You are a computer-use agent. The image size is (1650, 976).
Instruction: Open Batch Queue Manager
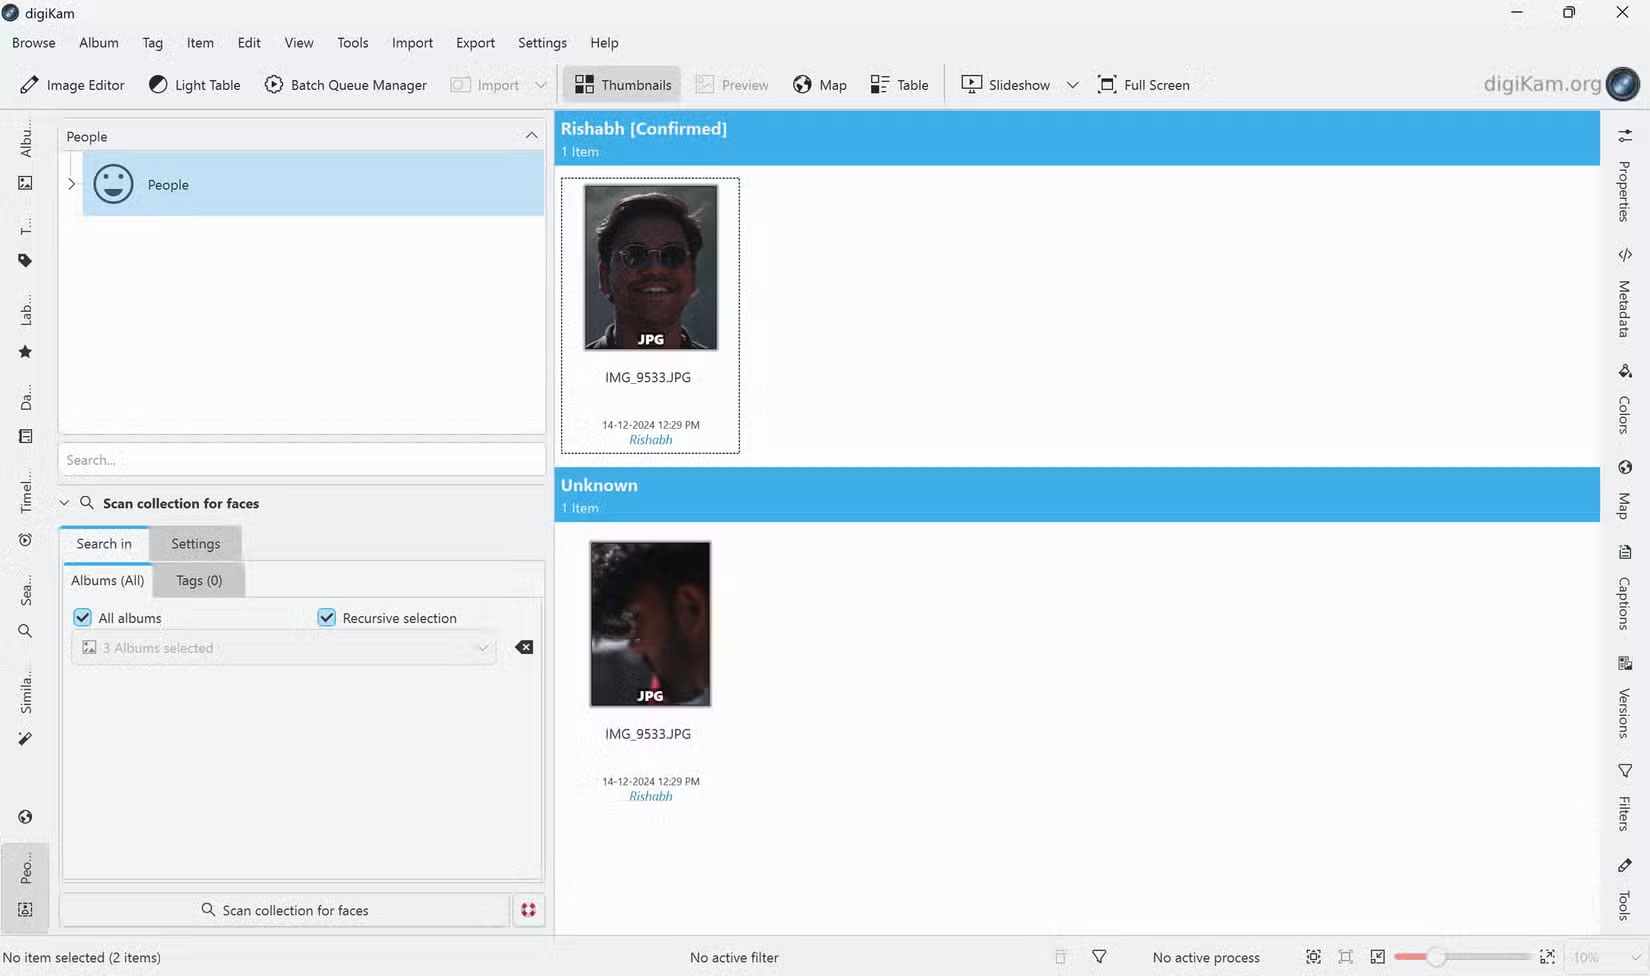pos(345,85)
